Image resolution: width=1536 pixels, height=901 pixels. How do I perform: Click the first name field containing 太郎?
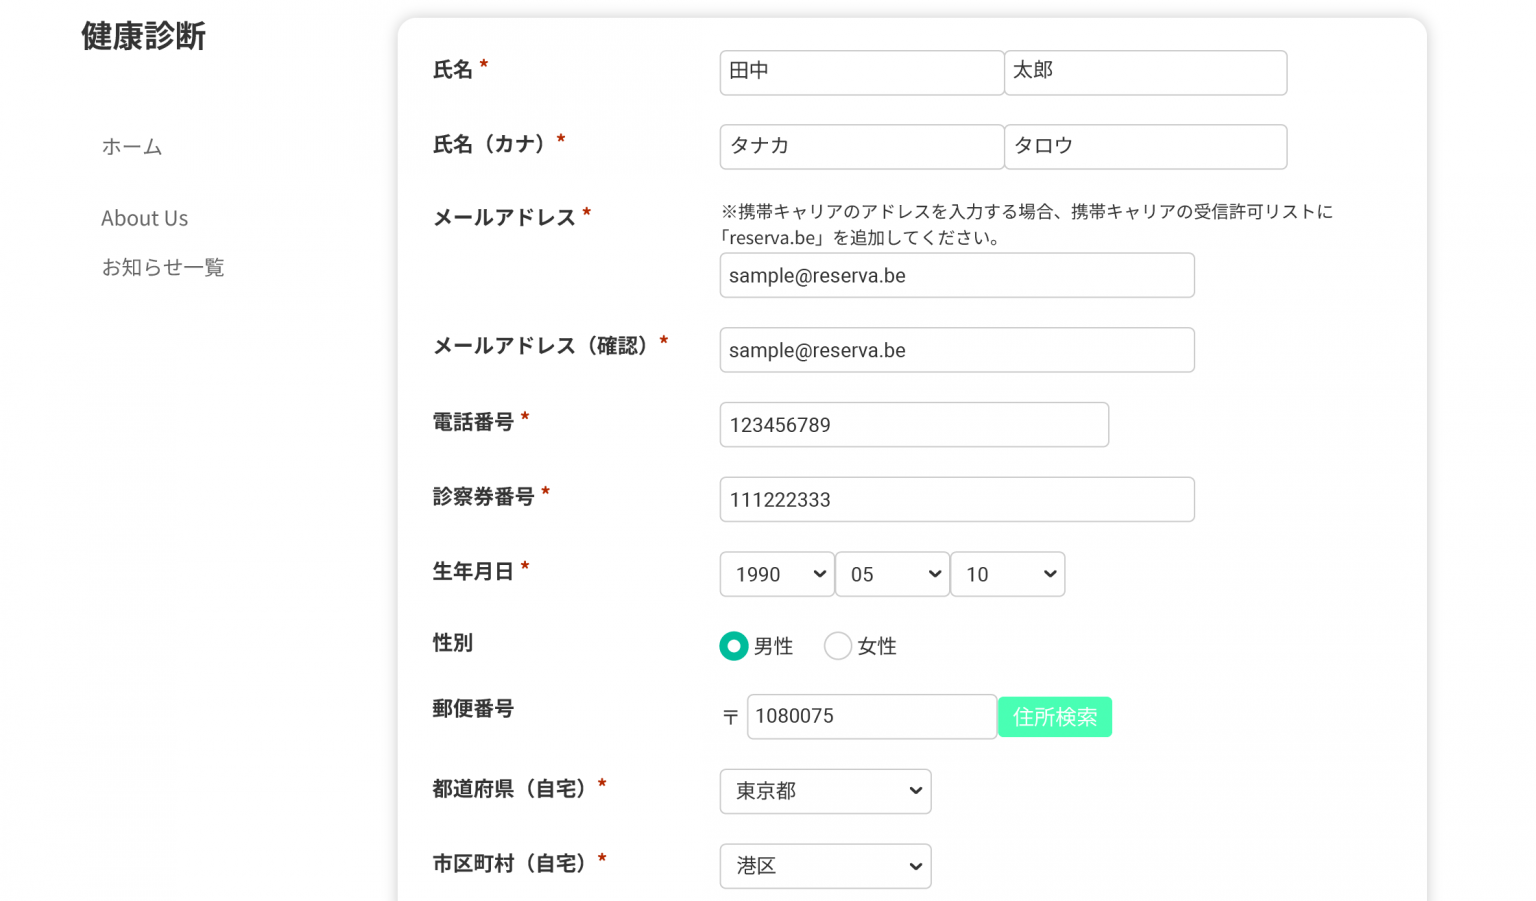coord(1145,72)
